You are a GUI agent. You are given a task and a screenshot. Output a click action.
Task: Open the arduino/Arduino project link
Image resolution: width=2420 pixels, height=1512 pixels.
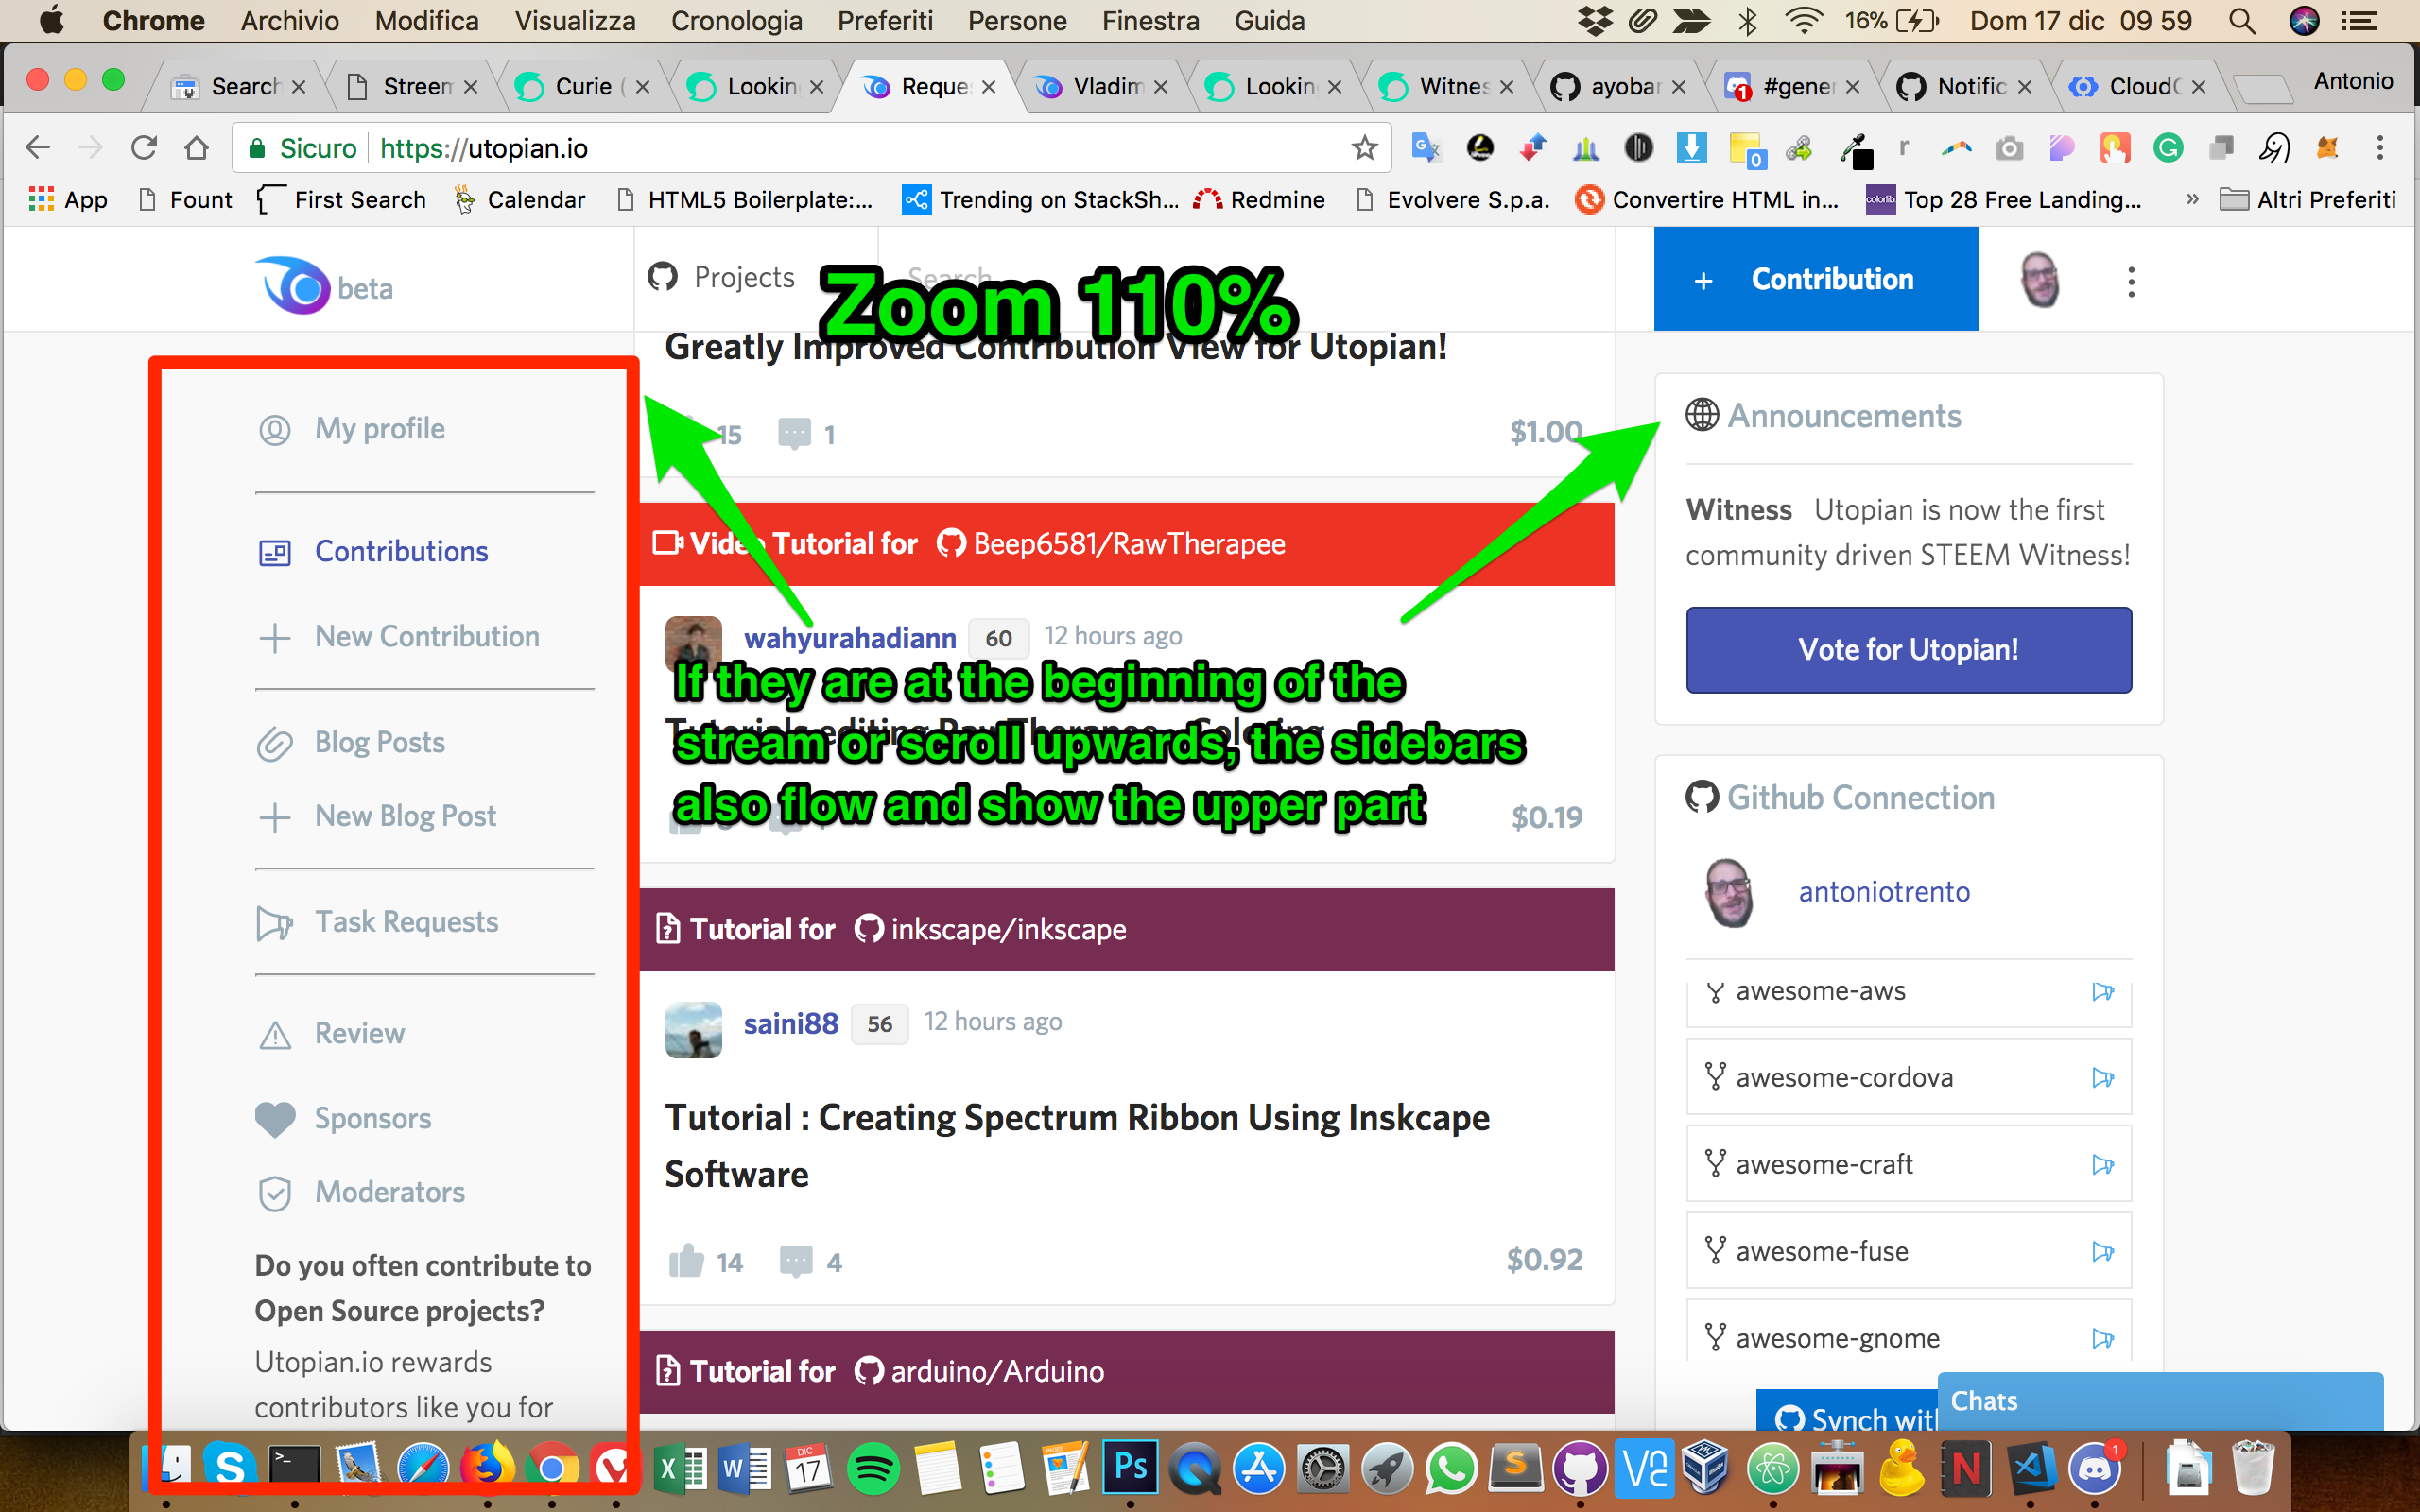tap(997, 1372)
